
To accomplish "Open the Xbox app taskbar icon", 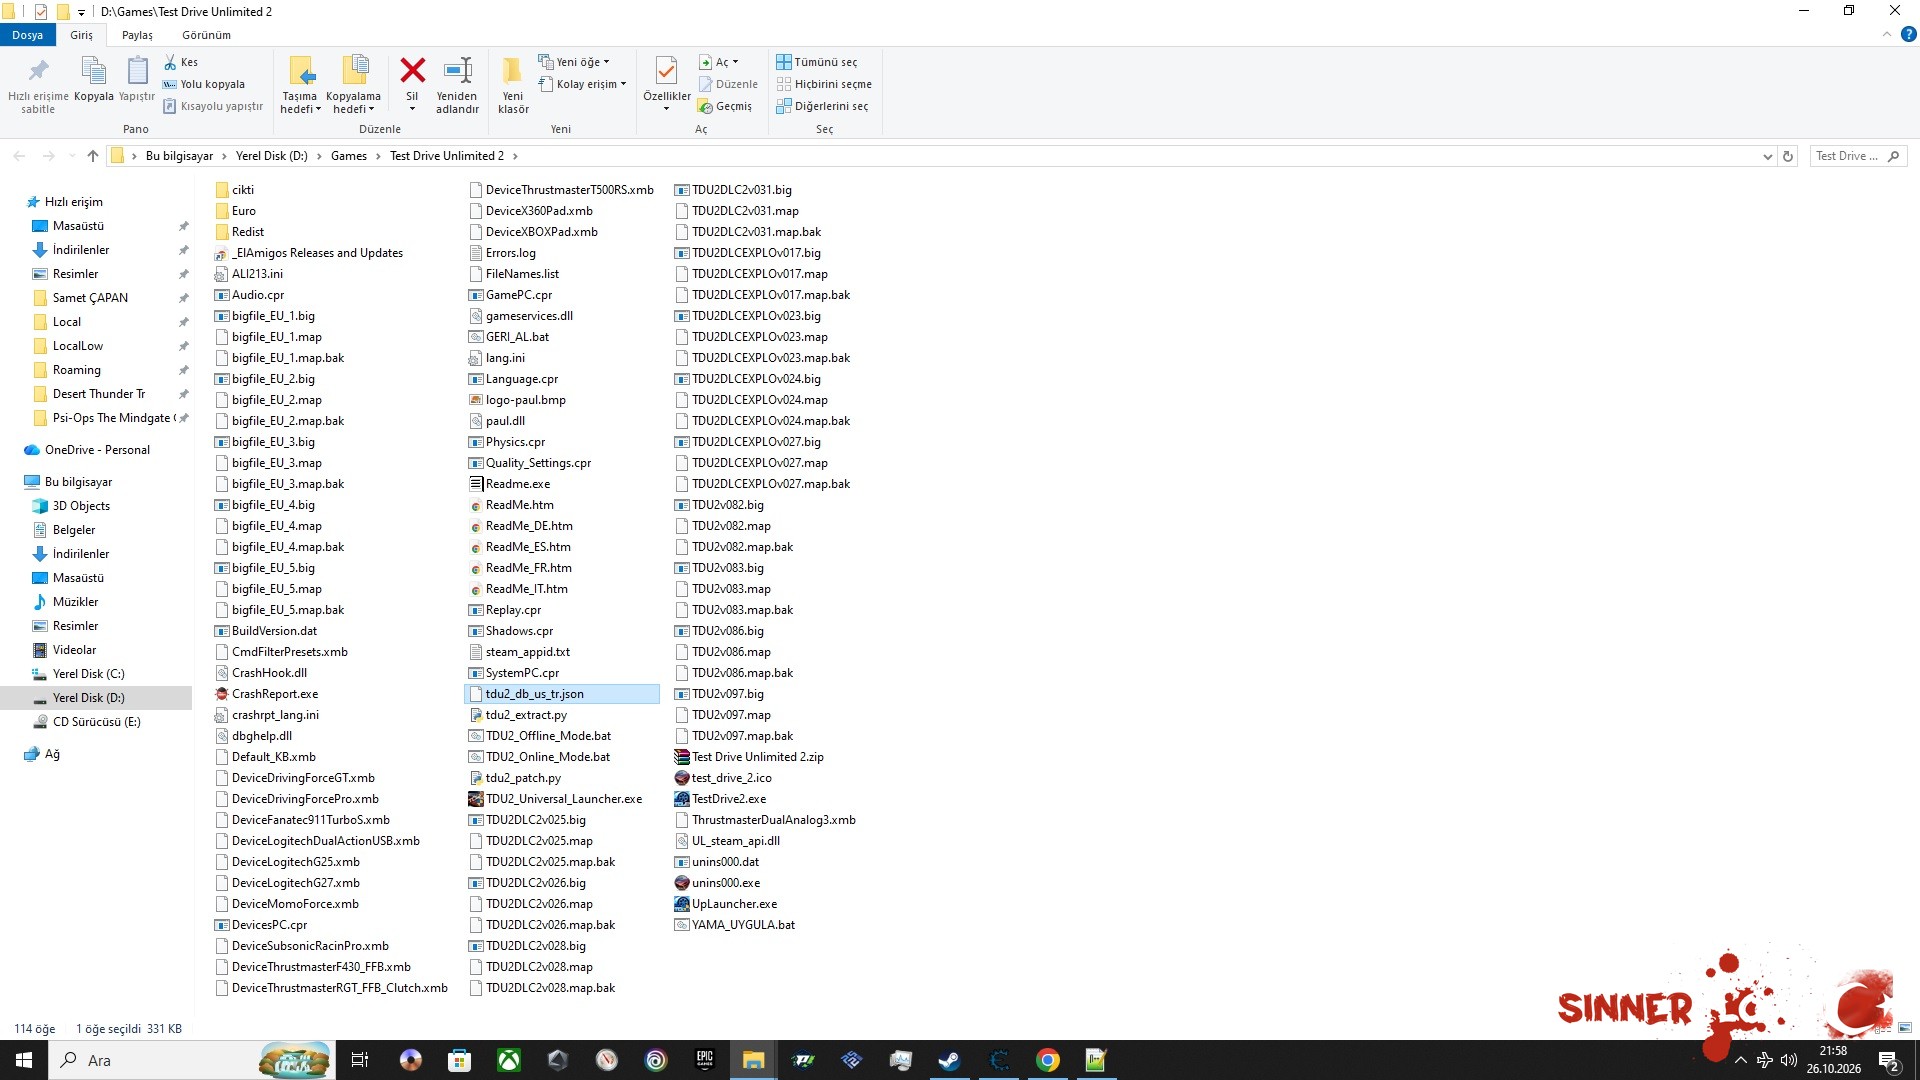I will (509, 1060).
